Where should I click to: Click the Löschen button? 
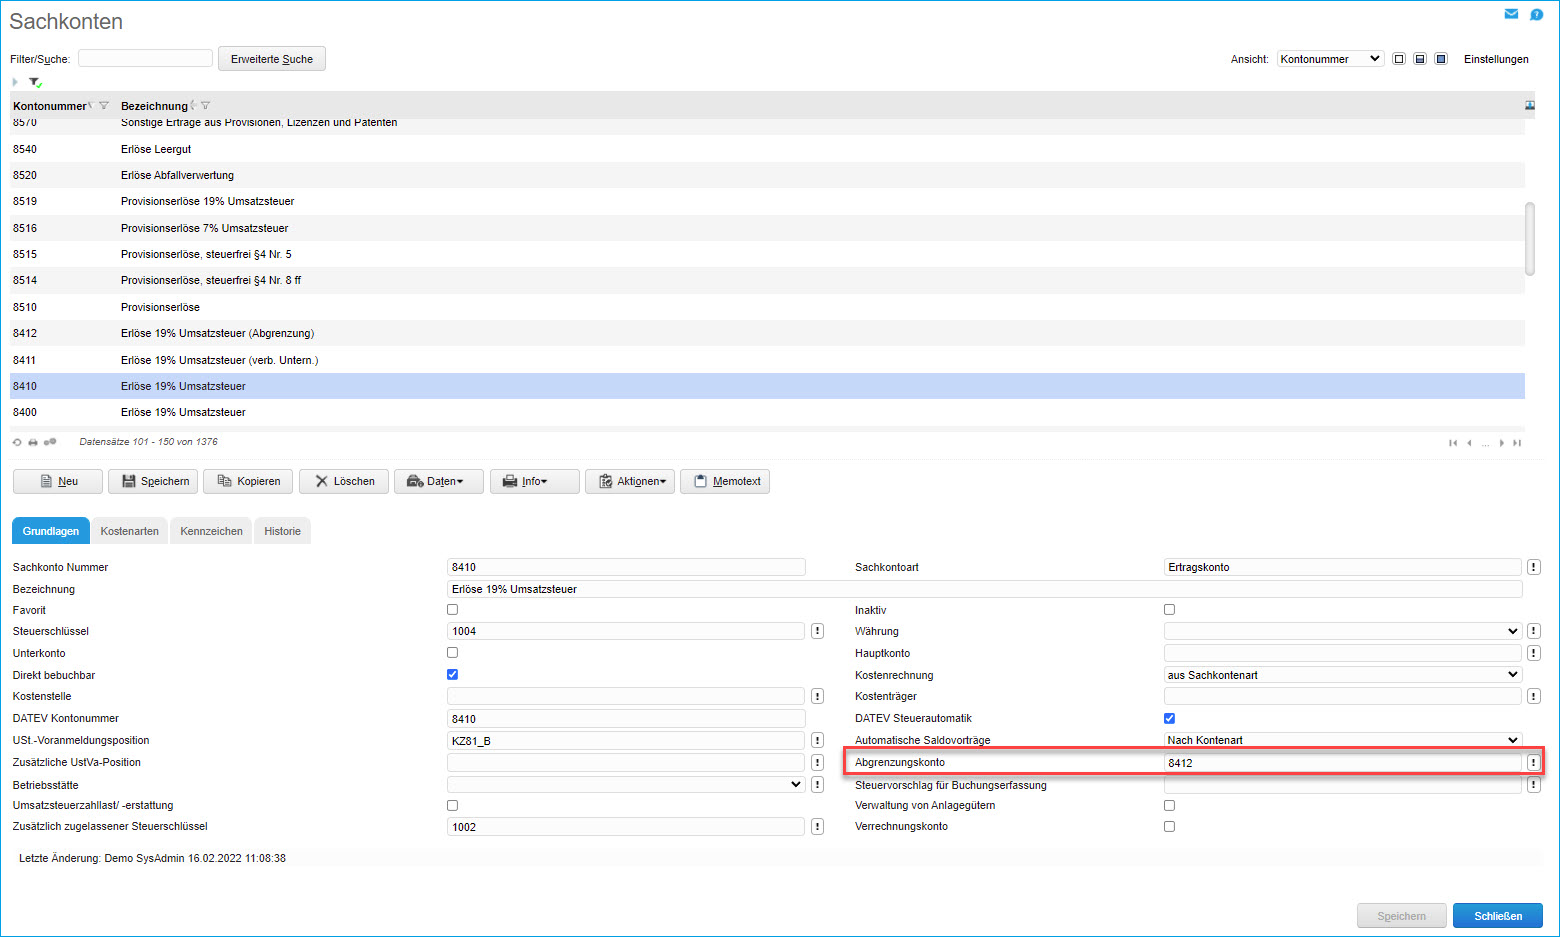tap(344, 482)
